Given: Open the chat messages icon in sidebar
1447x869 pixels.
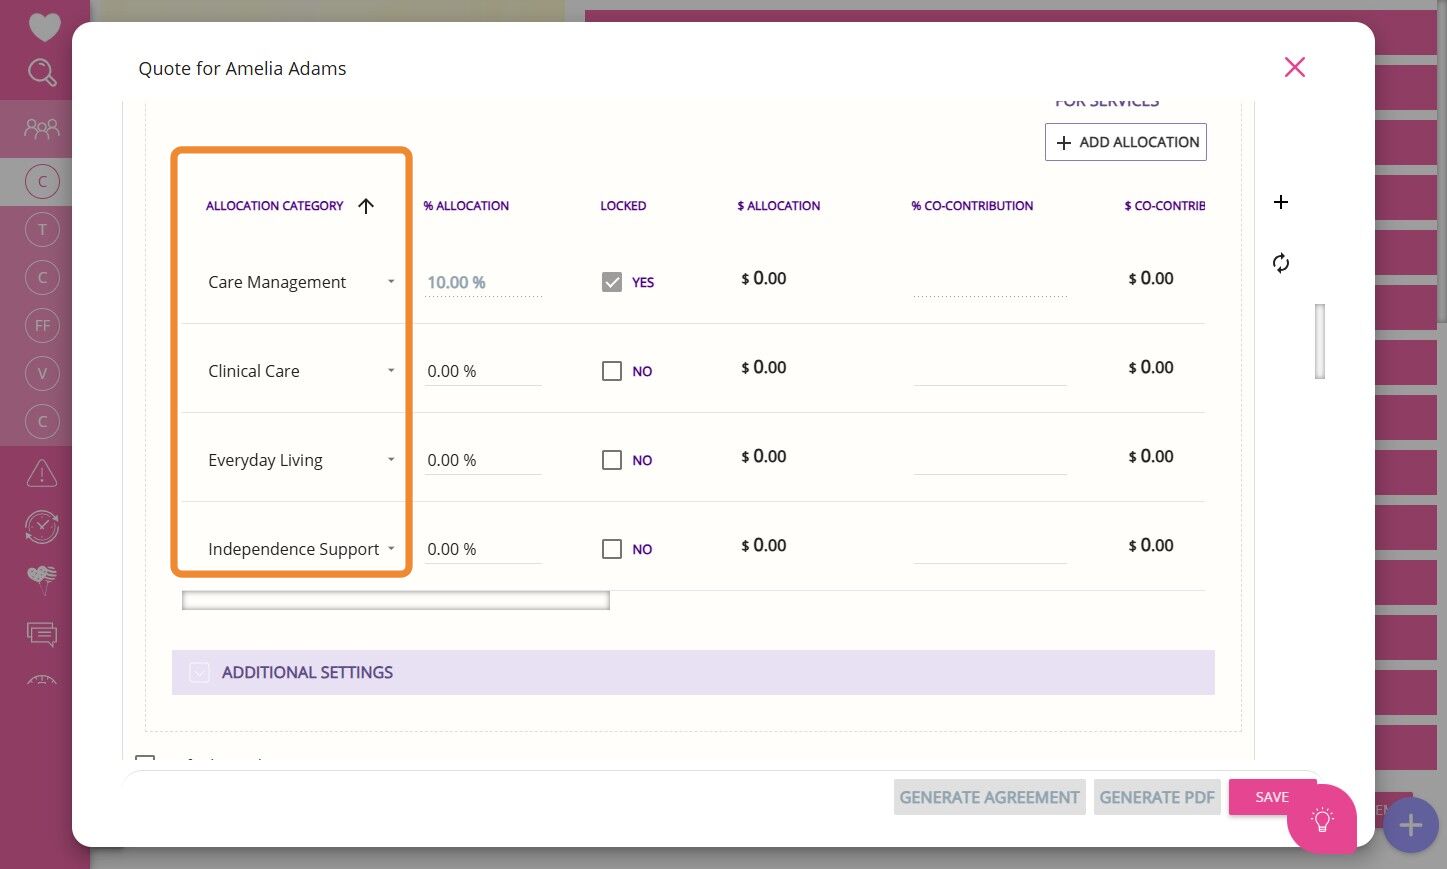Looking at the screenshot, I should click(x=42, y=634).
